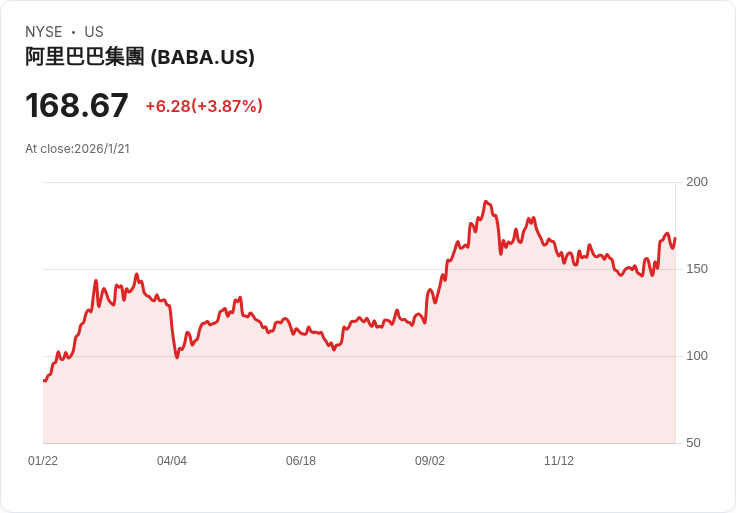Click the 50 price axis label

click(693, 443)
